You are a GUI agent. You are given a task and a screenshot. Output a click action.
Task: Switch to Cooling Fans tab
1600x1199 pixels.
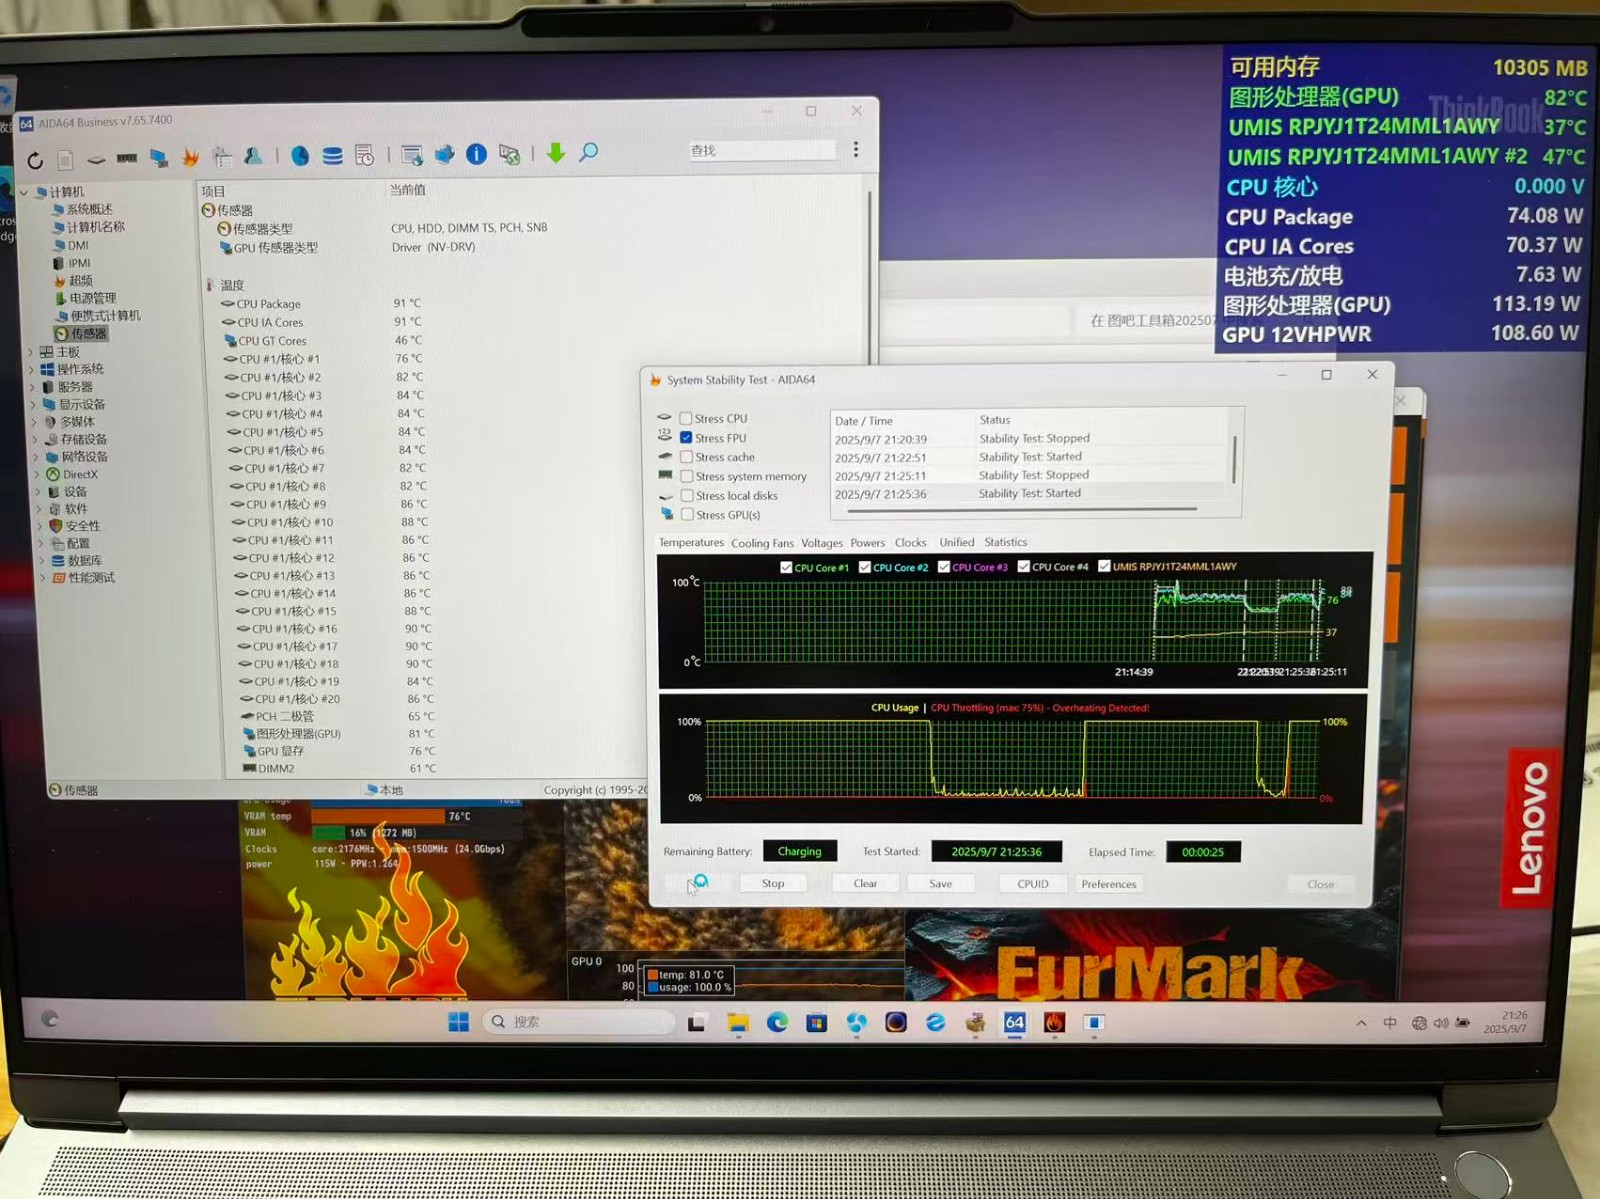coord(762,543)
